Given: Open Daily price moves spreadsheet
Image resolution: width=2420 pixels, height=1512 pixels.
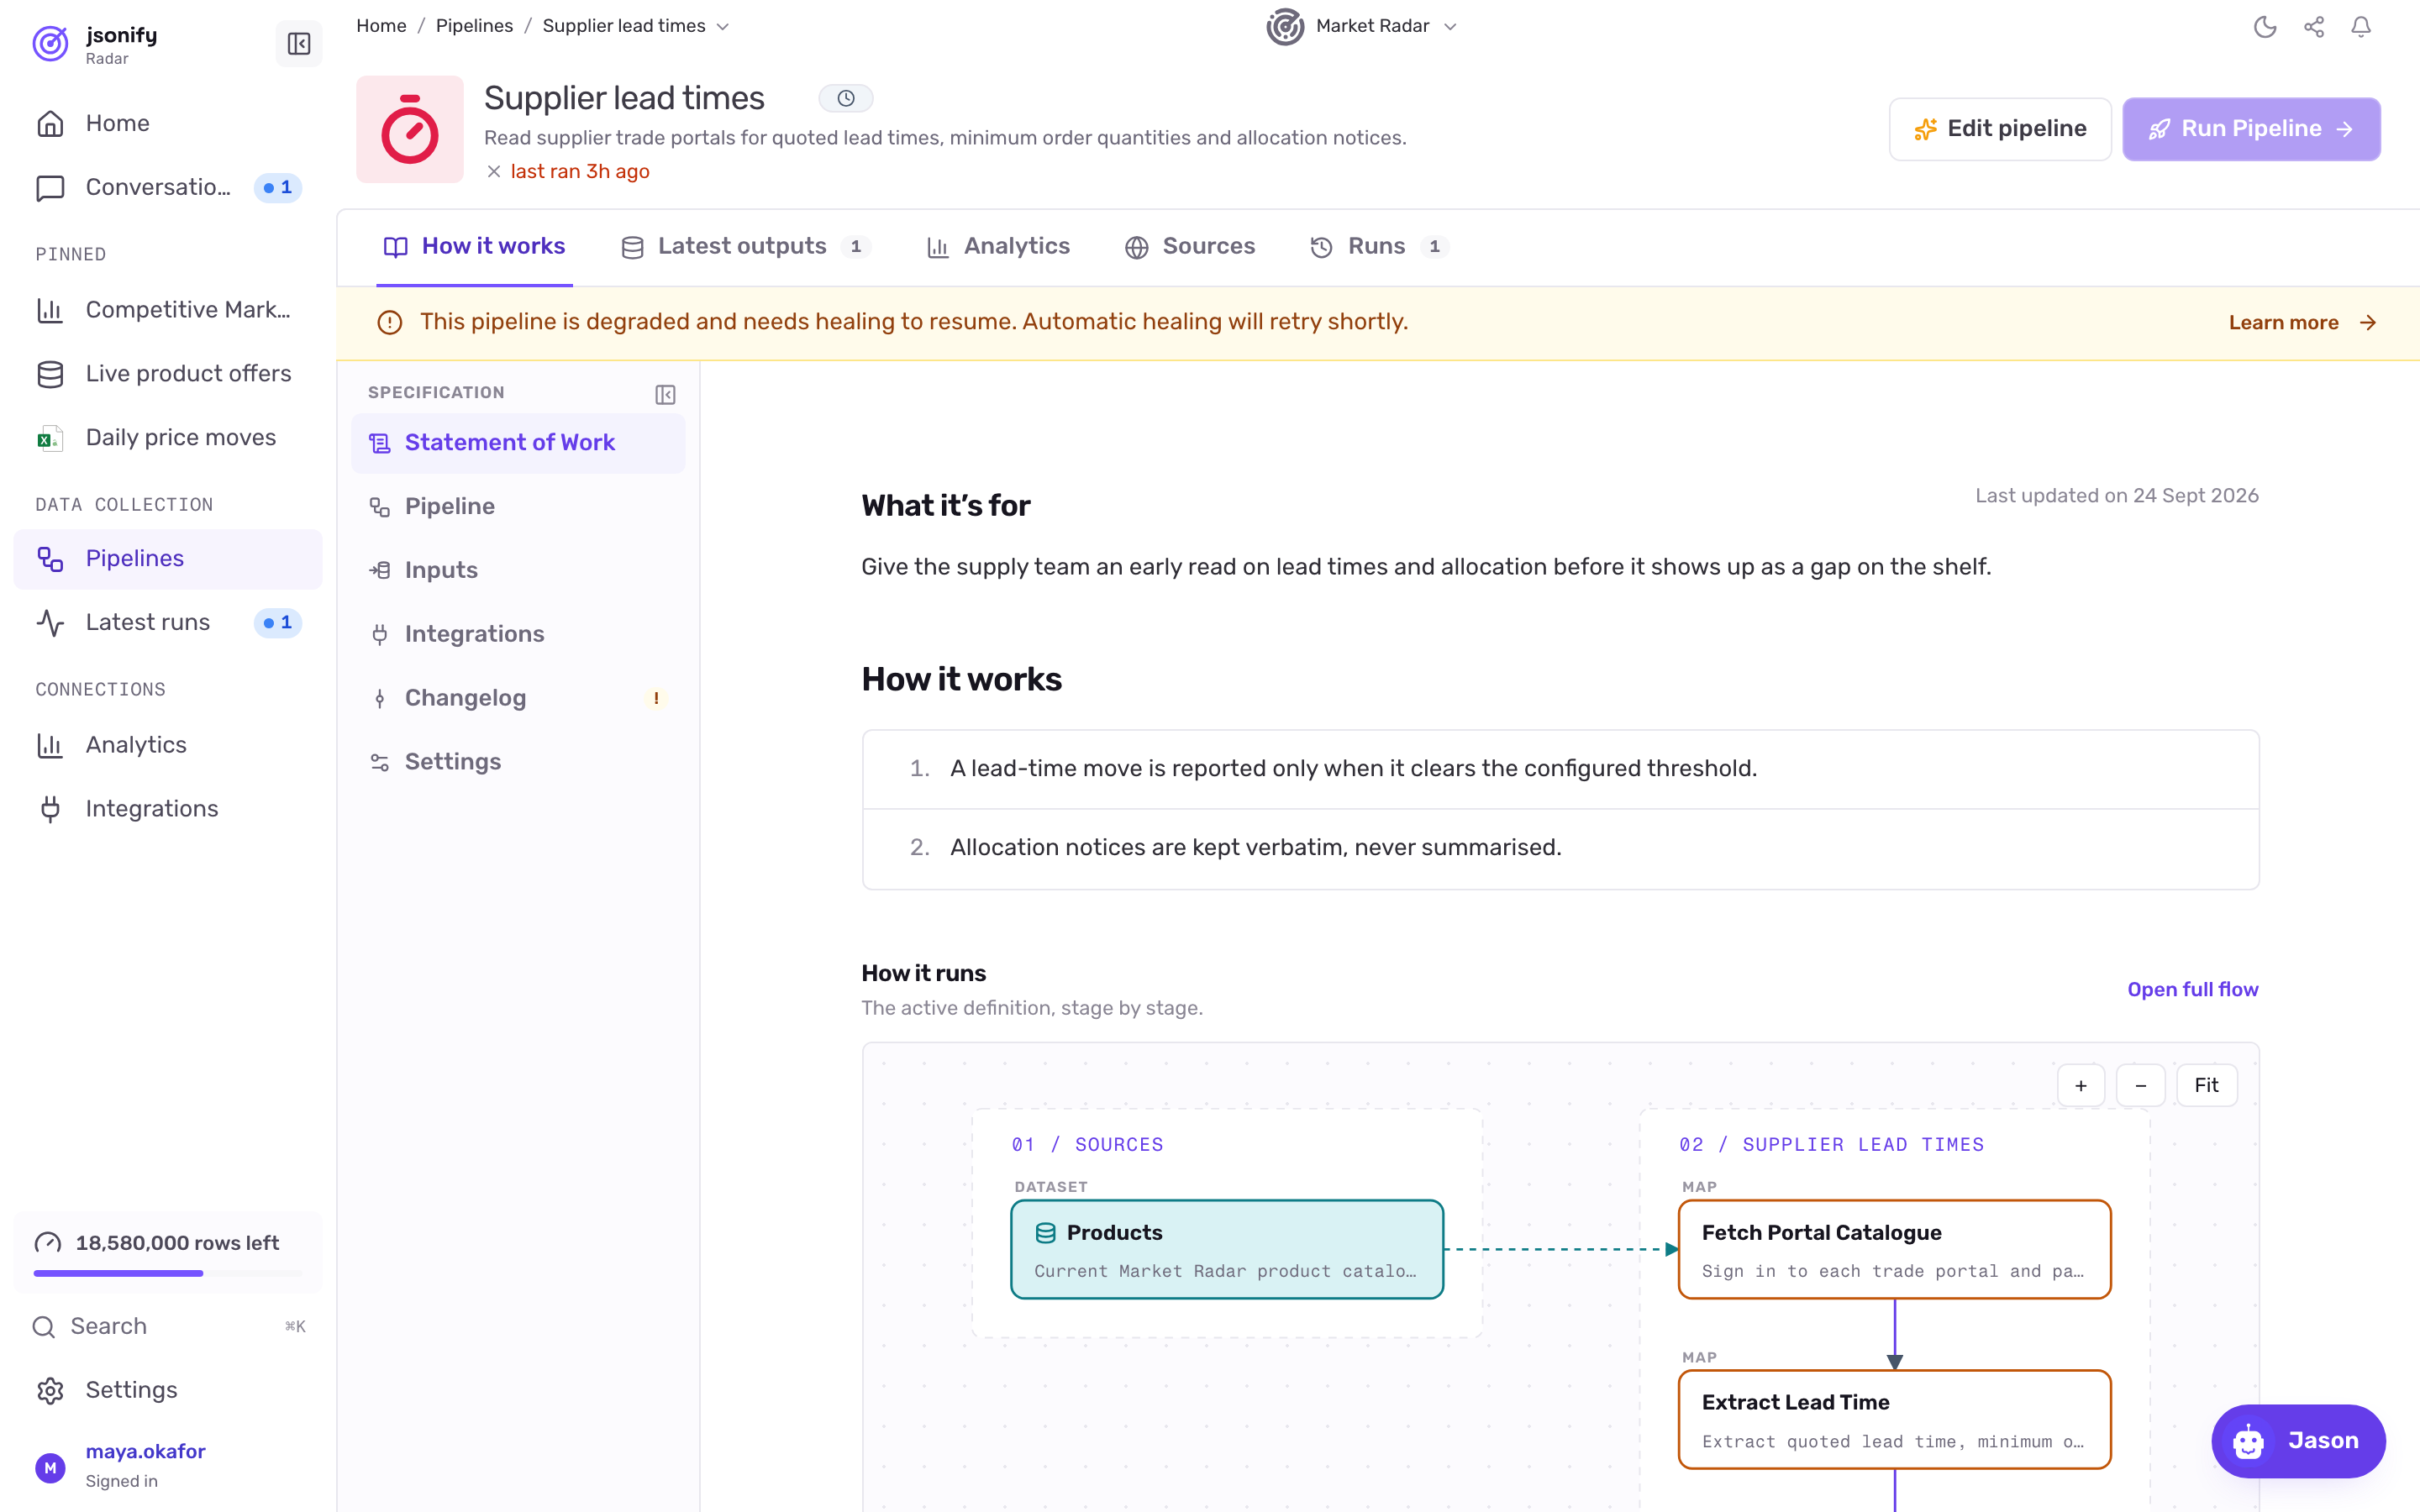Looking at the screenshot, I should (x=167, y=438).
